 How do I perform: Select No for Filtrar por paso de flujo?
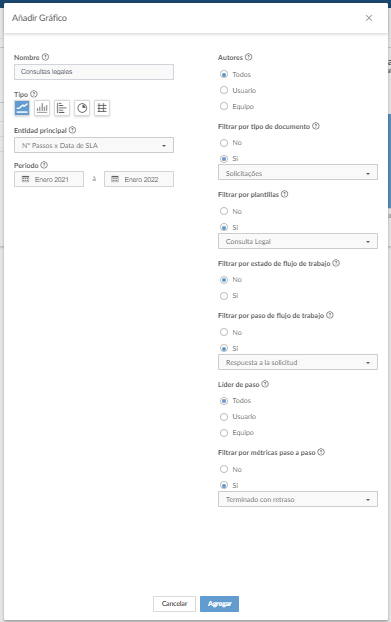[224, 332]
